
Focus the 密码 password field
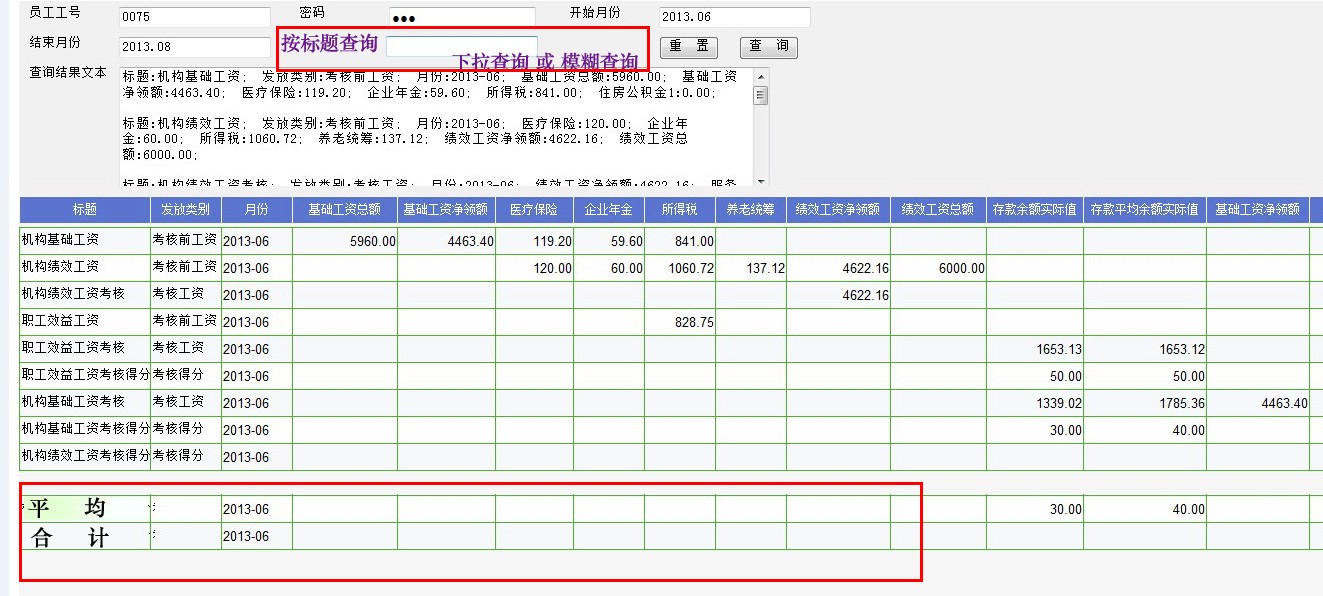tap(462, 17)
